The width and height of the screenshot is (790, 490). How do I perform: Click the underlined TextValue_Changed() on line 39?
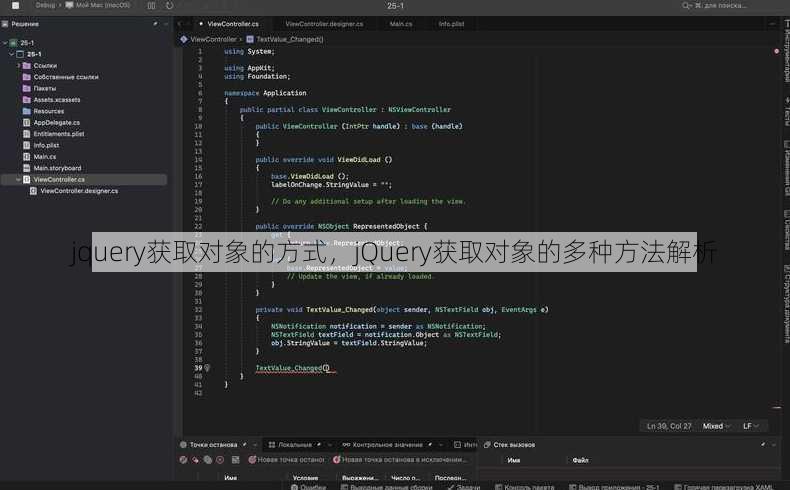[293, 368]
